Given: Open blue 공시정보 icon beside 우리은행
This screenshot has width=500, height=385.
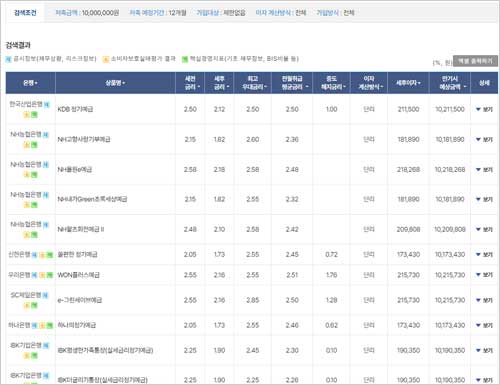Looking at the screenshot, I should pyautogui.click(x=34, y=275).
